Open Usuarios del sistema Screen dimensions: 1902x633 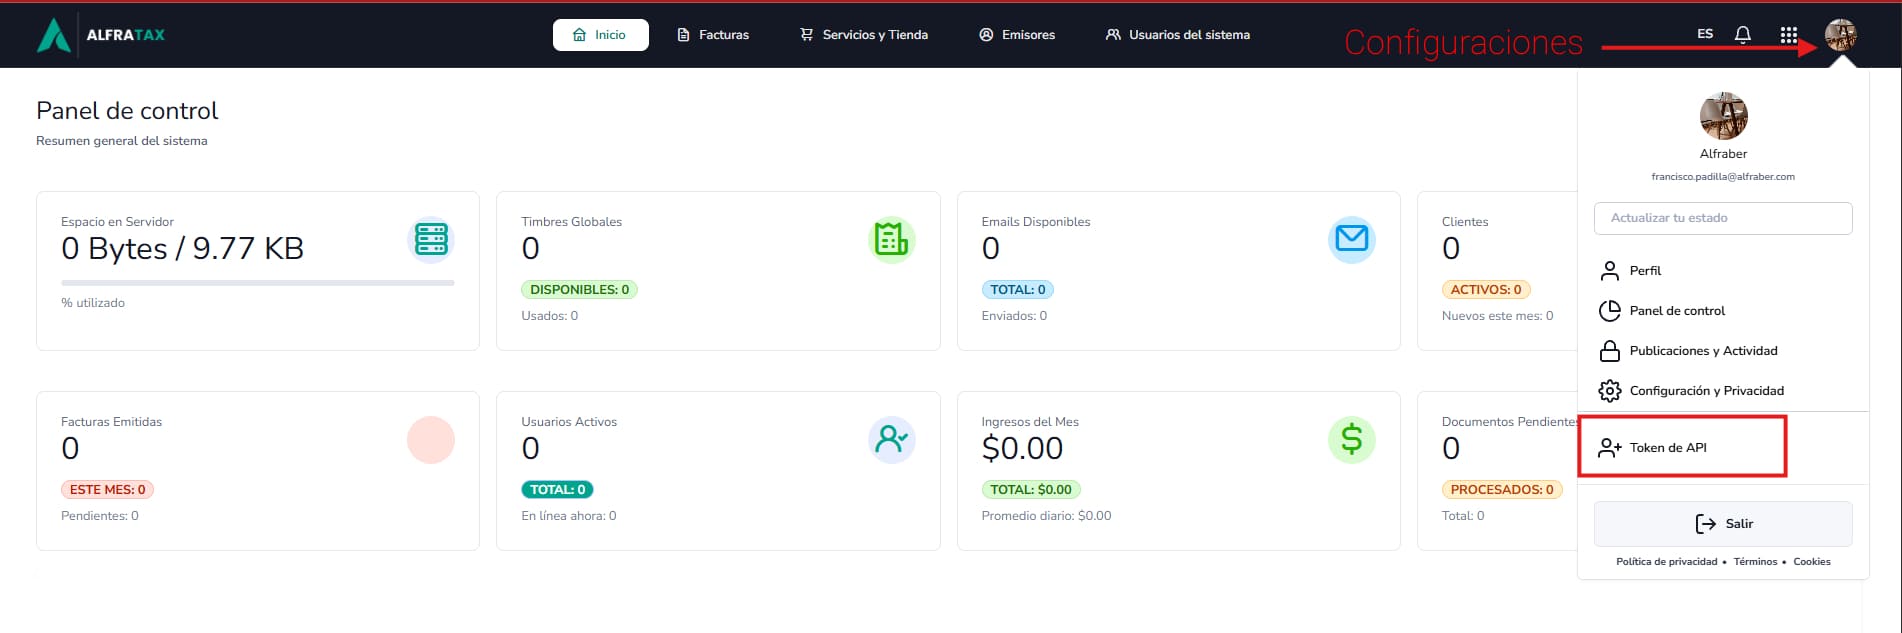(x=1178, y=35)
